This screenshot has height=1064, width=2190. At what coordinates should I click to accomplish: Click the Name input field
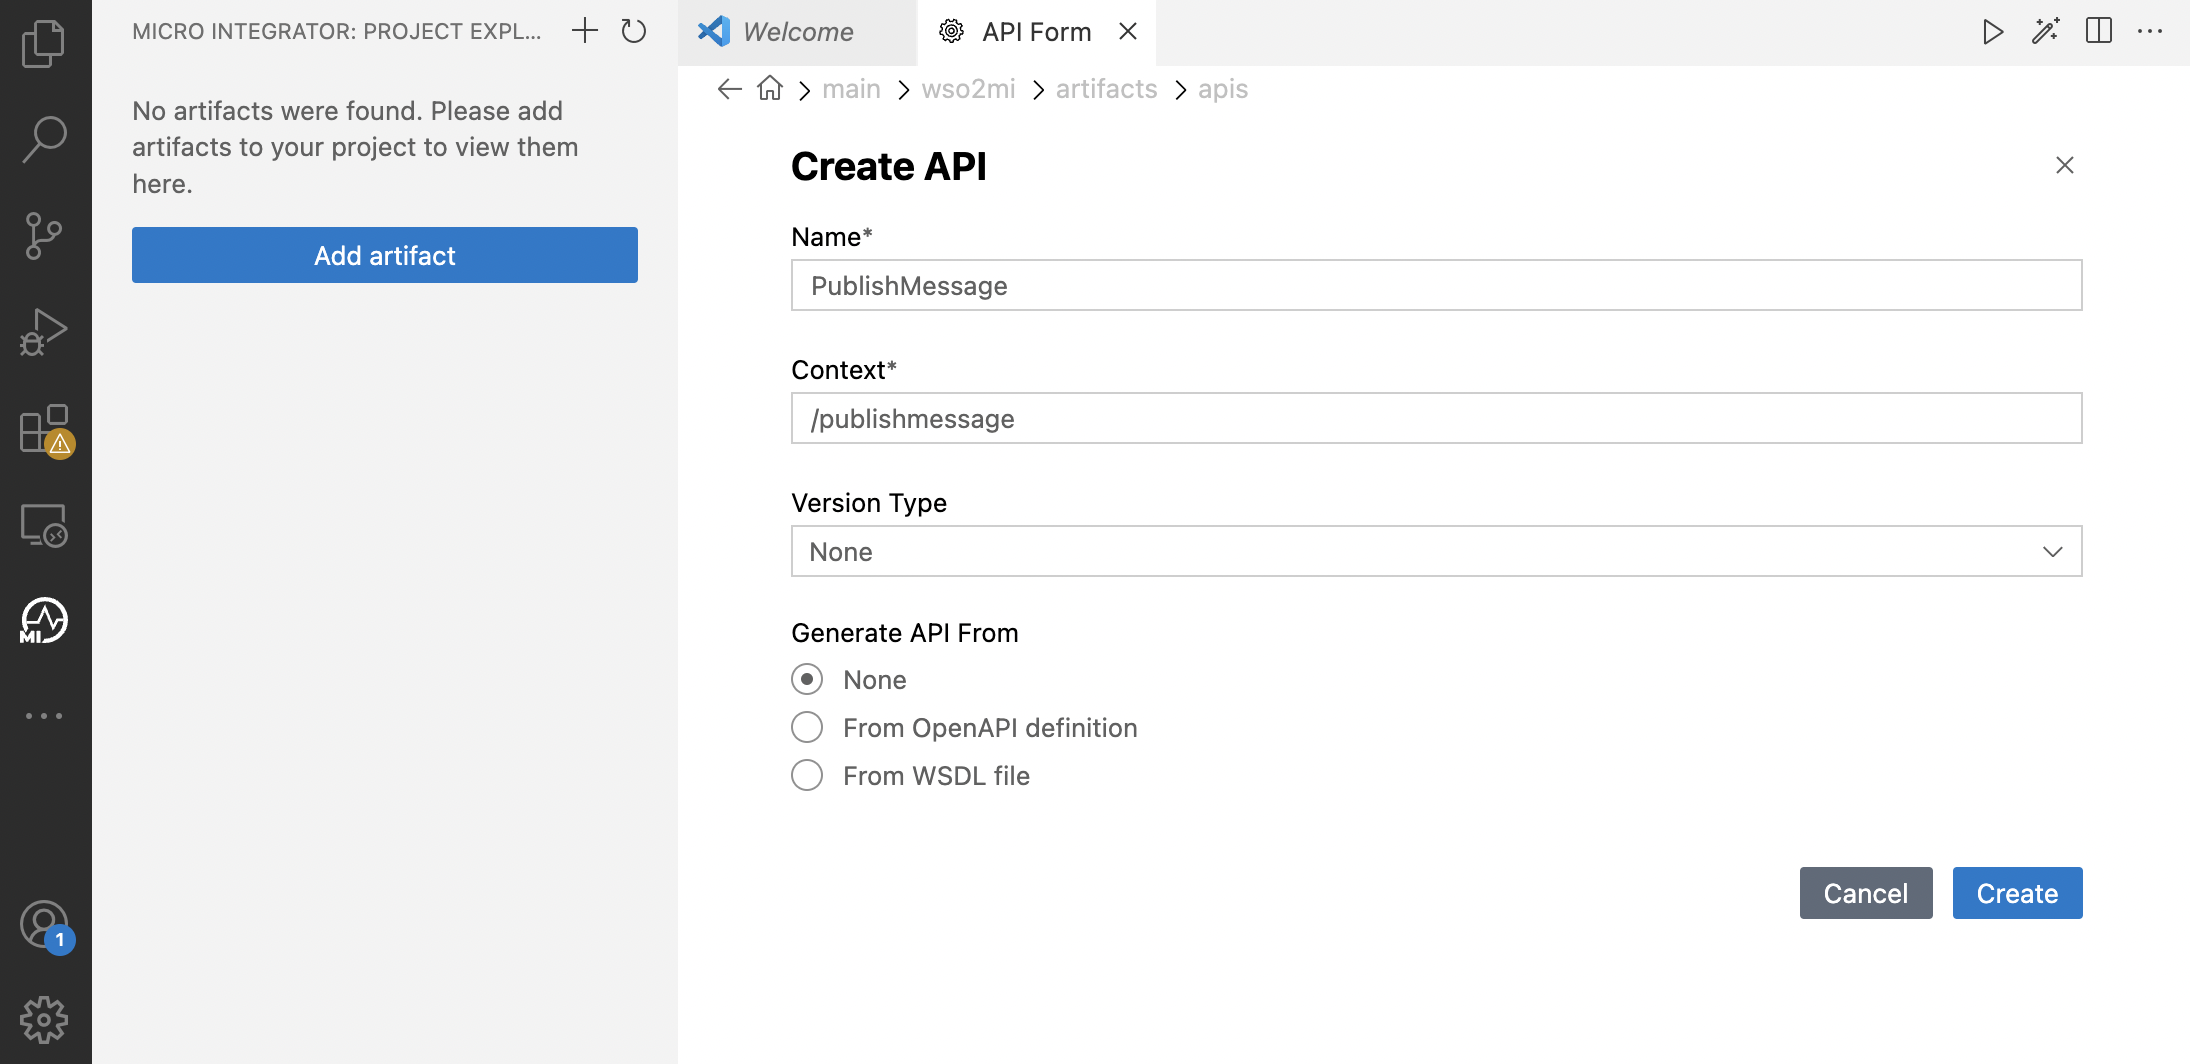point(1436,285)
